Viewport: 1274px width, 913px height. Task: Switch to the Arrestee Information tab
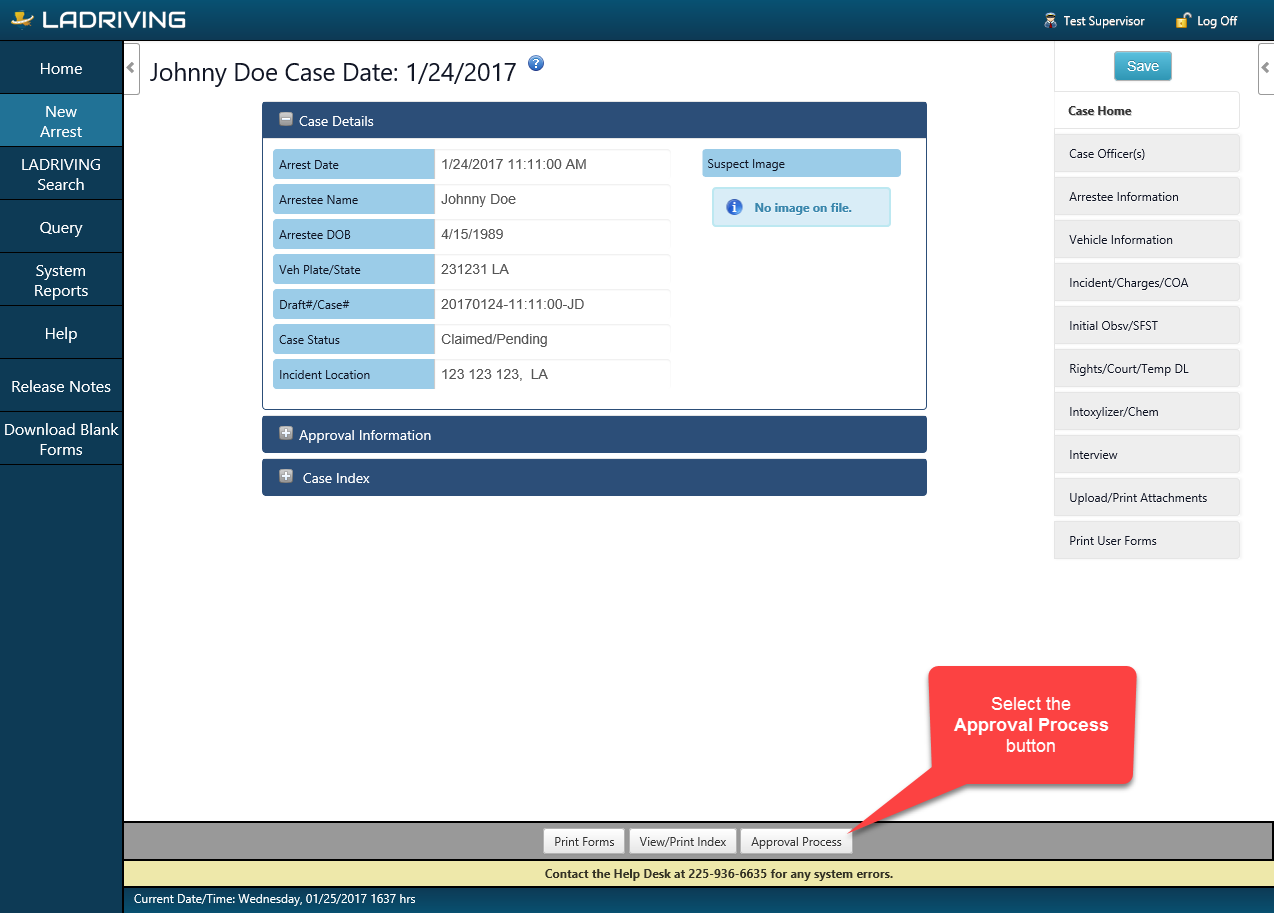pos(1146,197)
